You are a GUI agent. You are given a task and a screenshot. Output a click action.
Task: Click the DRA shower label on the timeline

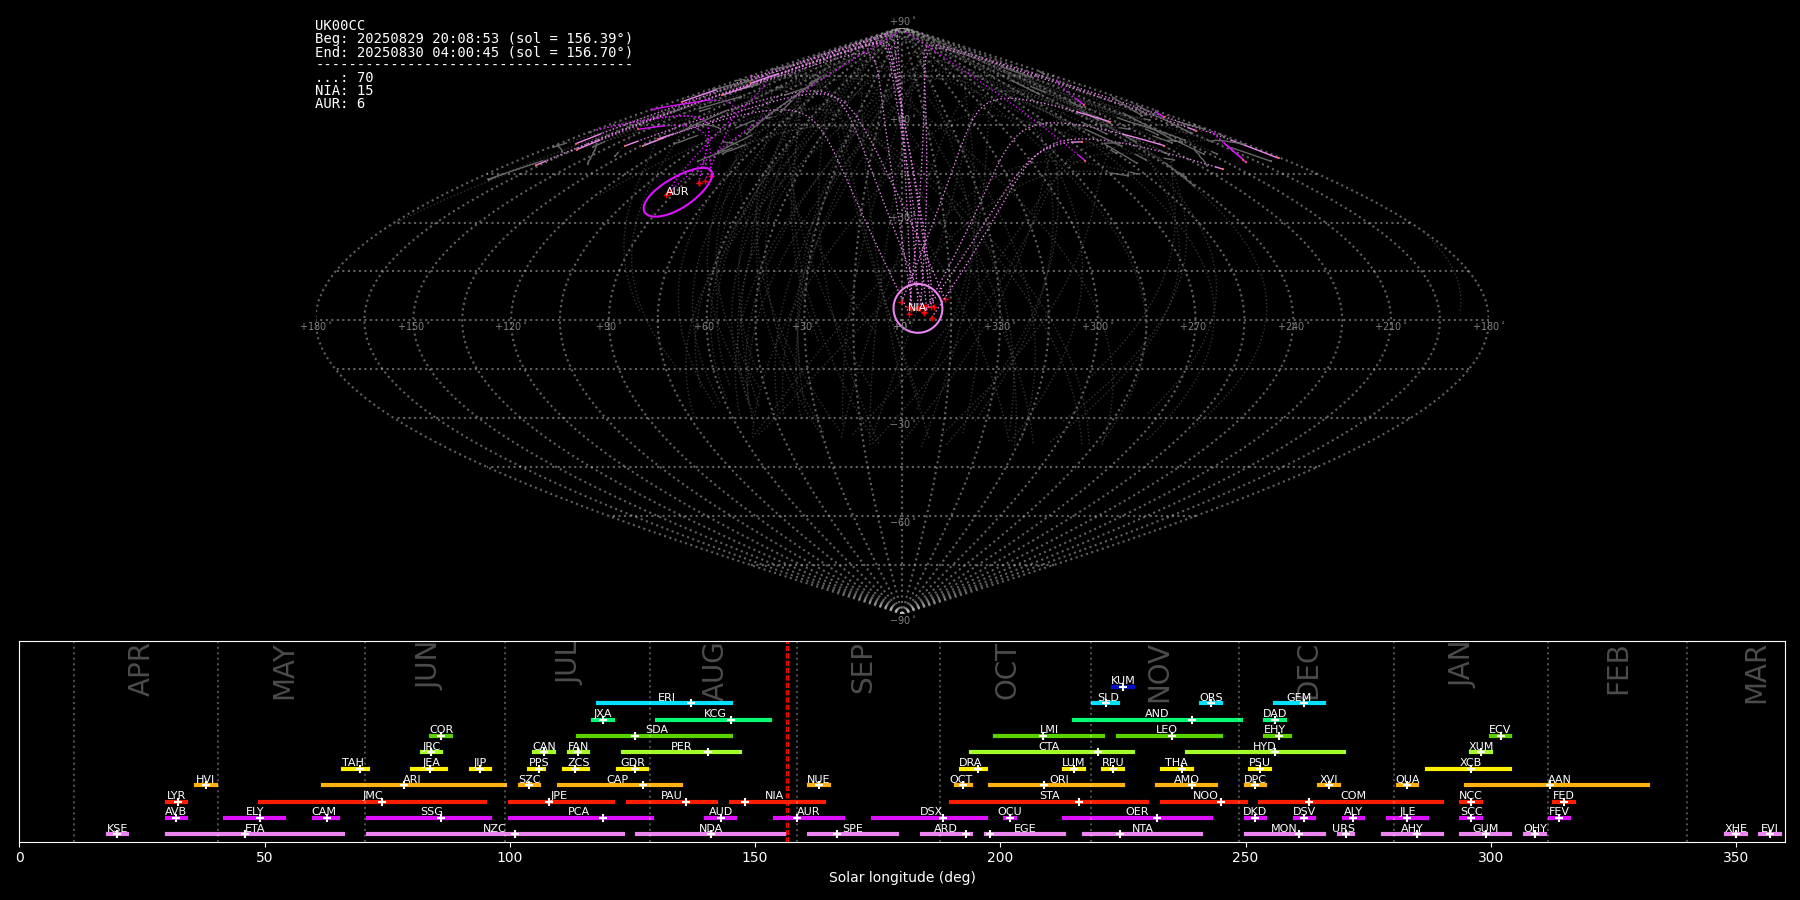[x=971, y=763]
